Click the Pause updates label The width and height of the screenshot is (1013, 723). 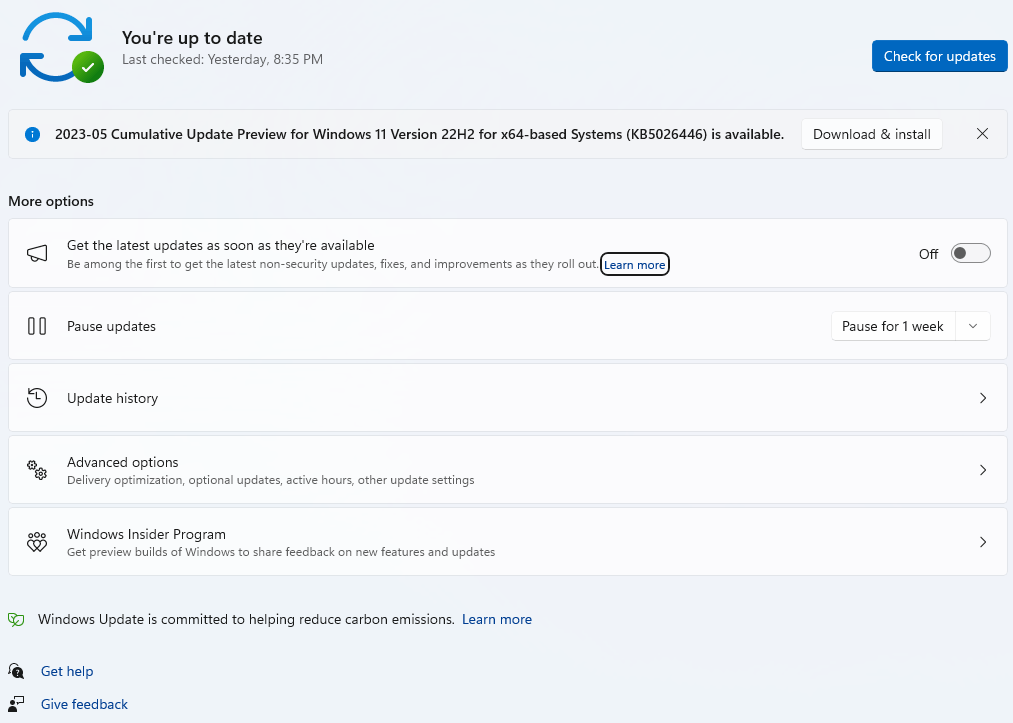111,326
